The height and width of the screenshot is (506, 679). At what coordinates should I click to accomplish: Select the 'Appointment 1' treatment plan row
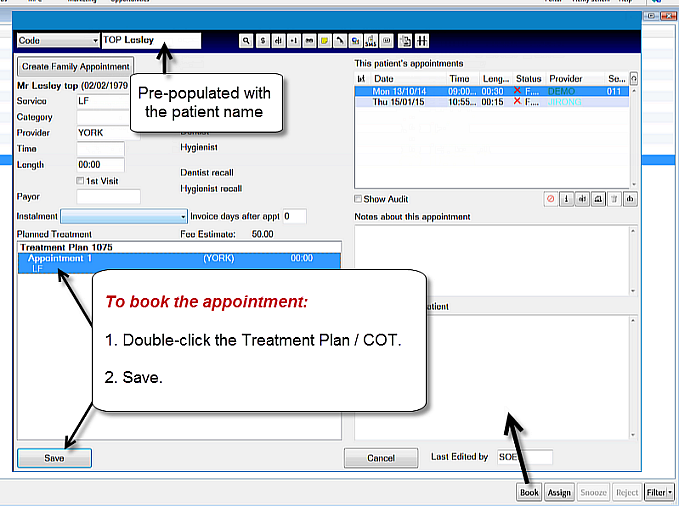[x=179, y=263]
